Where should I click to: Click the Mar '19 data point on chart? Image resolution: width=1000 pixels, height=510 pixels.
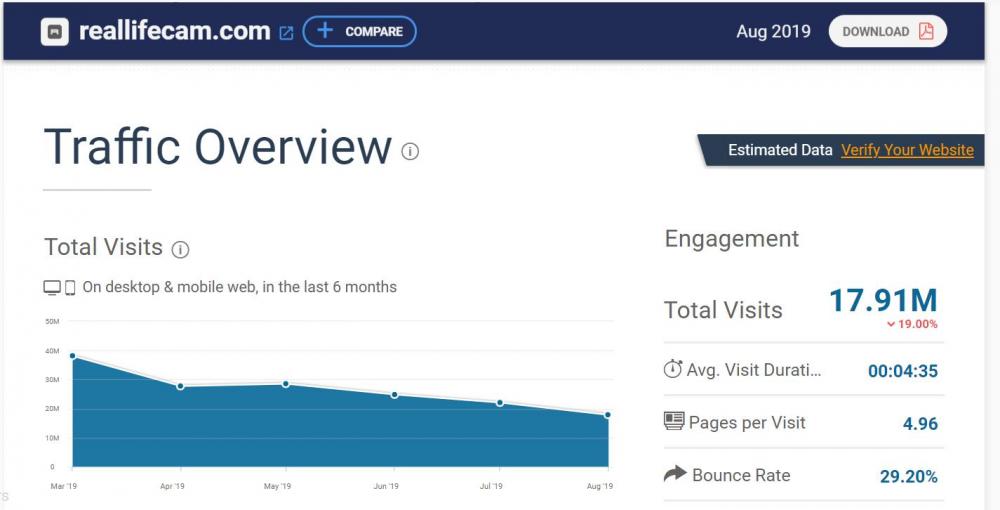[x=73, y=356]
